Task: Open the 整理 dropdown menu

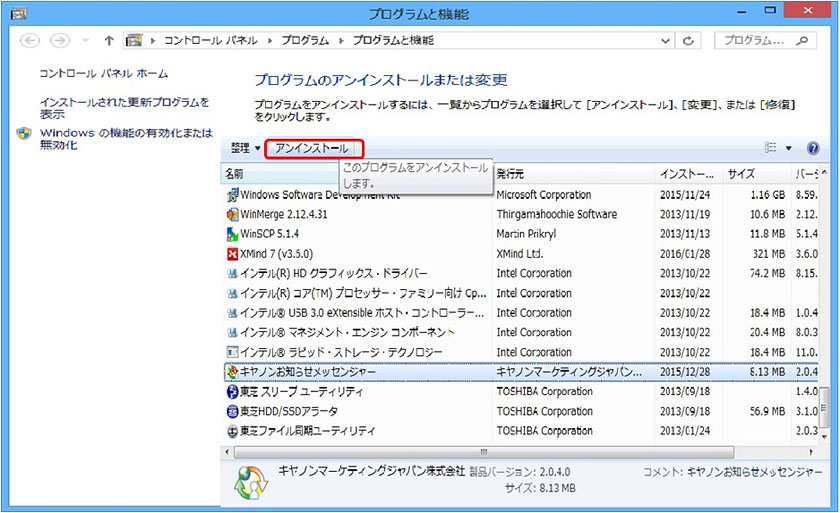Action: coord(245,148)
